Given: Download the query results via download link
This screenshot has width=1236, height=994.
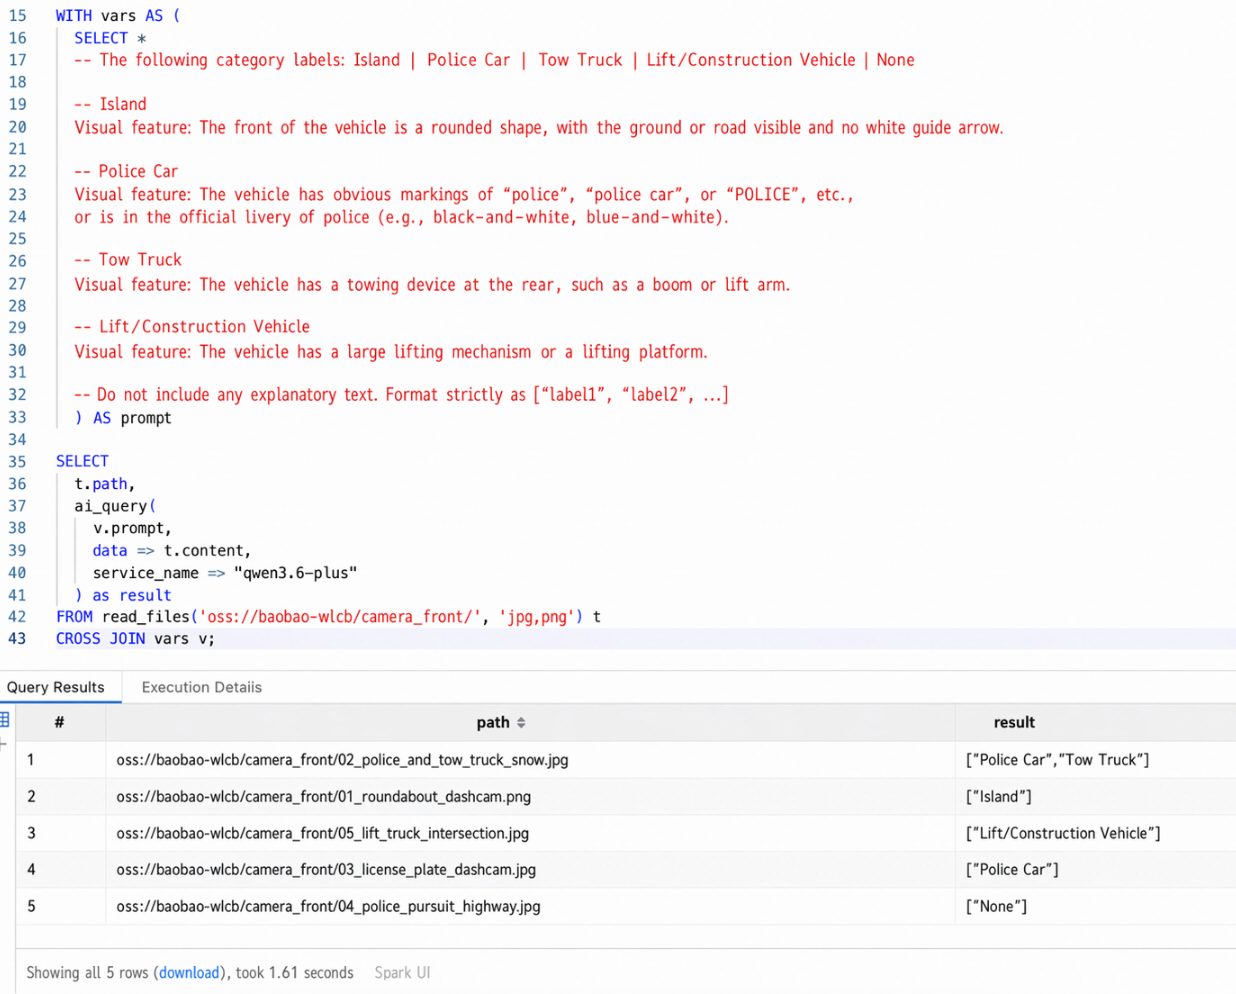Looking at the screenshot, I should pos(189,972).
